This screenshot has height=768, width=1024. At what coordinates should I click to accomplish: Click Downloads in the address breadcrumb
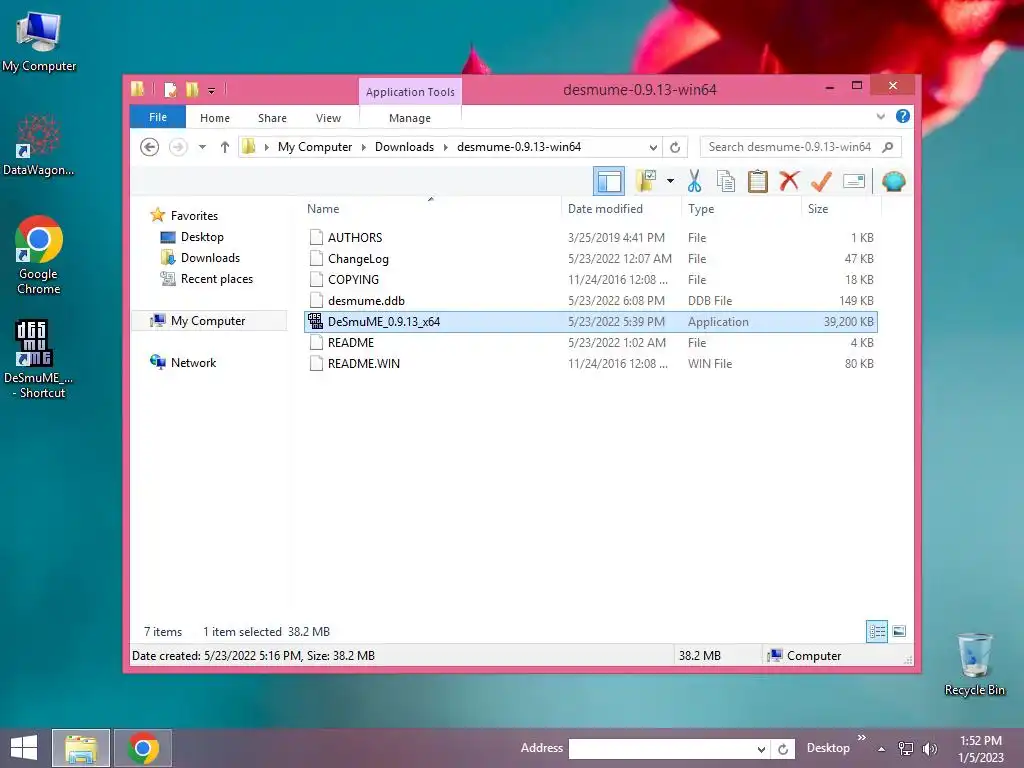(x=404, y=147)
